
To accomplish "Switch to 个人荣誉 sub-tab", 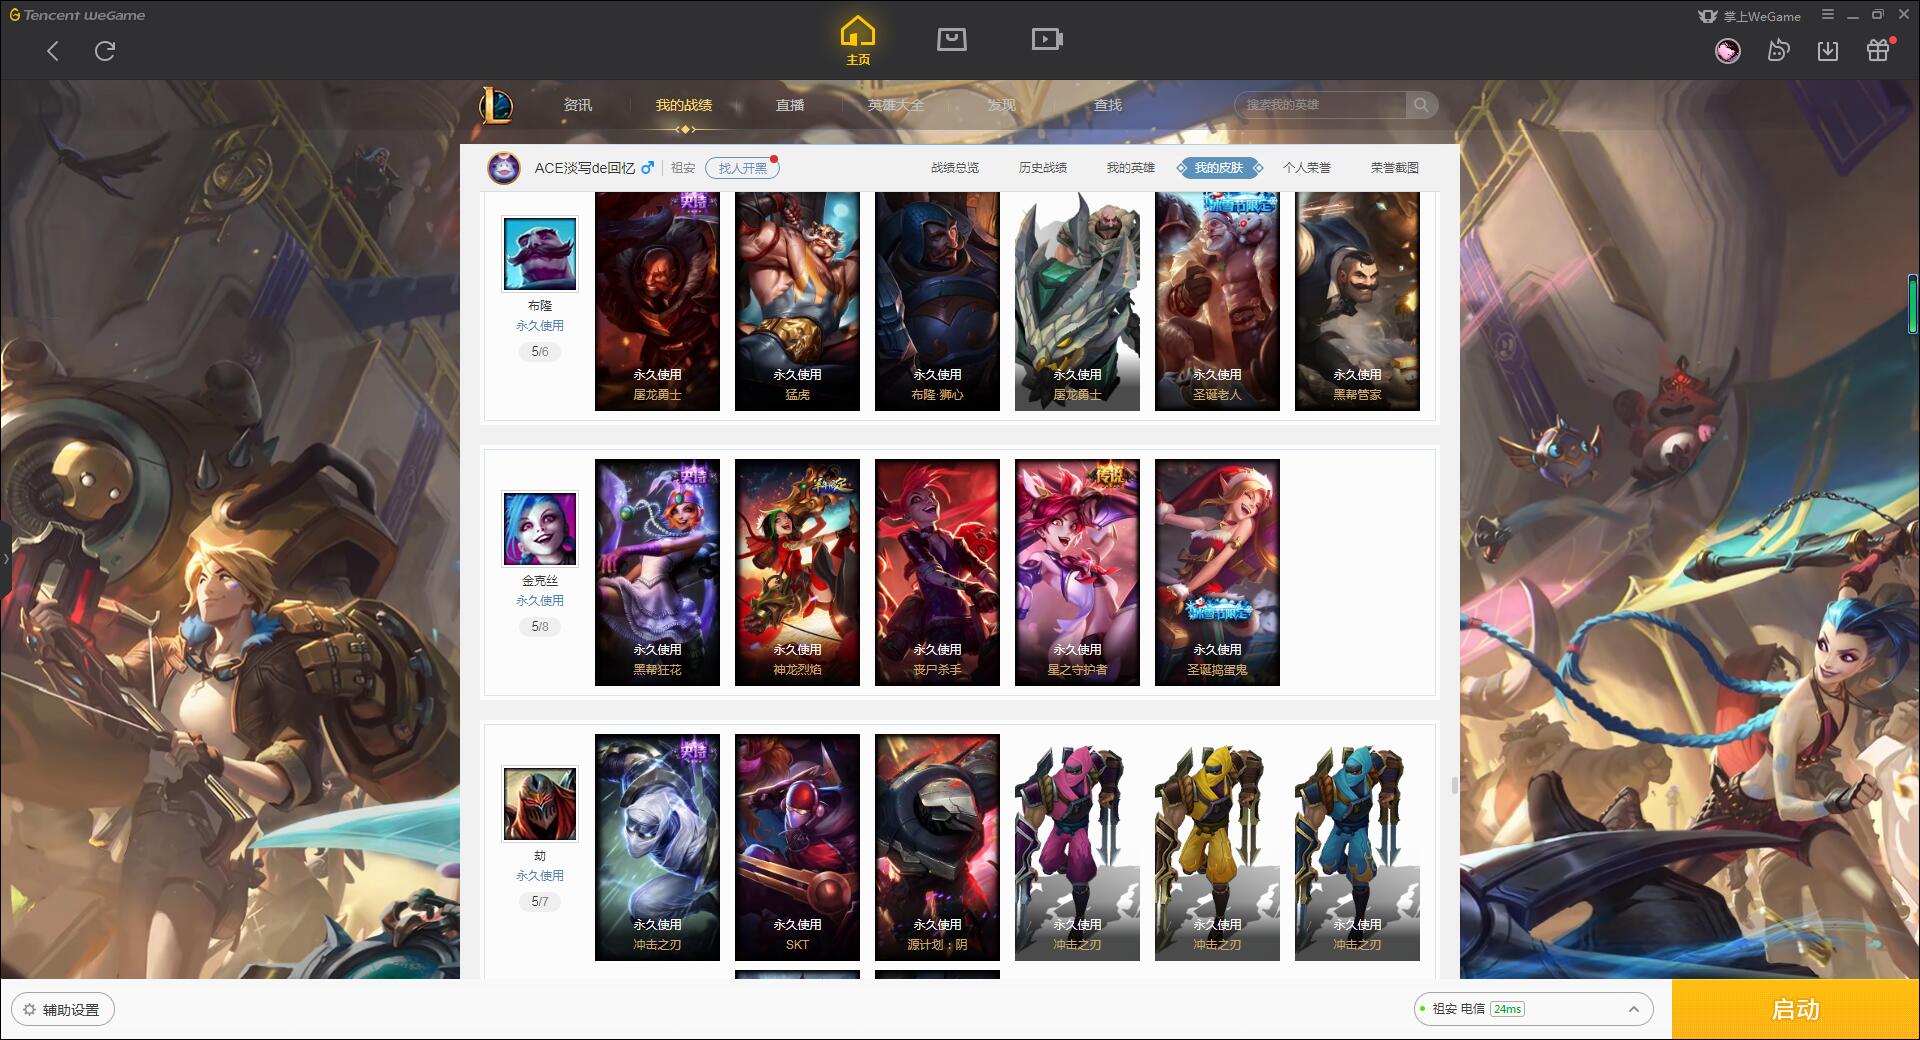I will (x=1307, y=168).
